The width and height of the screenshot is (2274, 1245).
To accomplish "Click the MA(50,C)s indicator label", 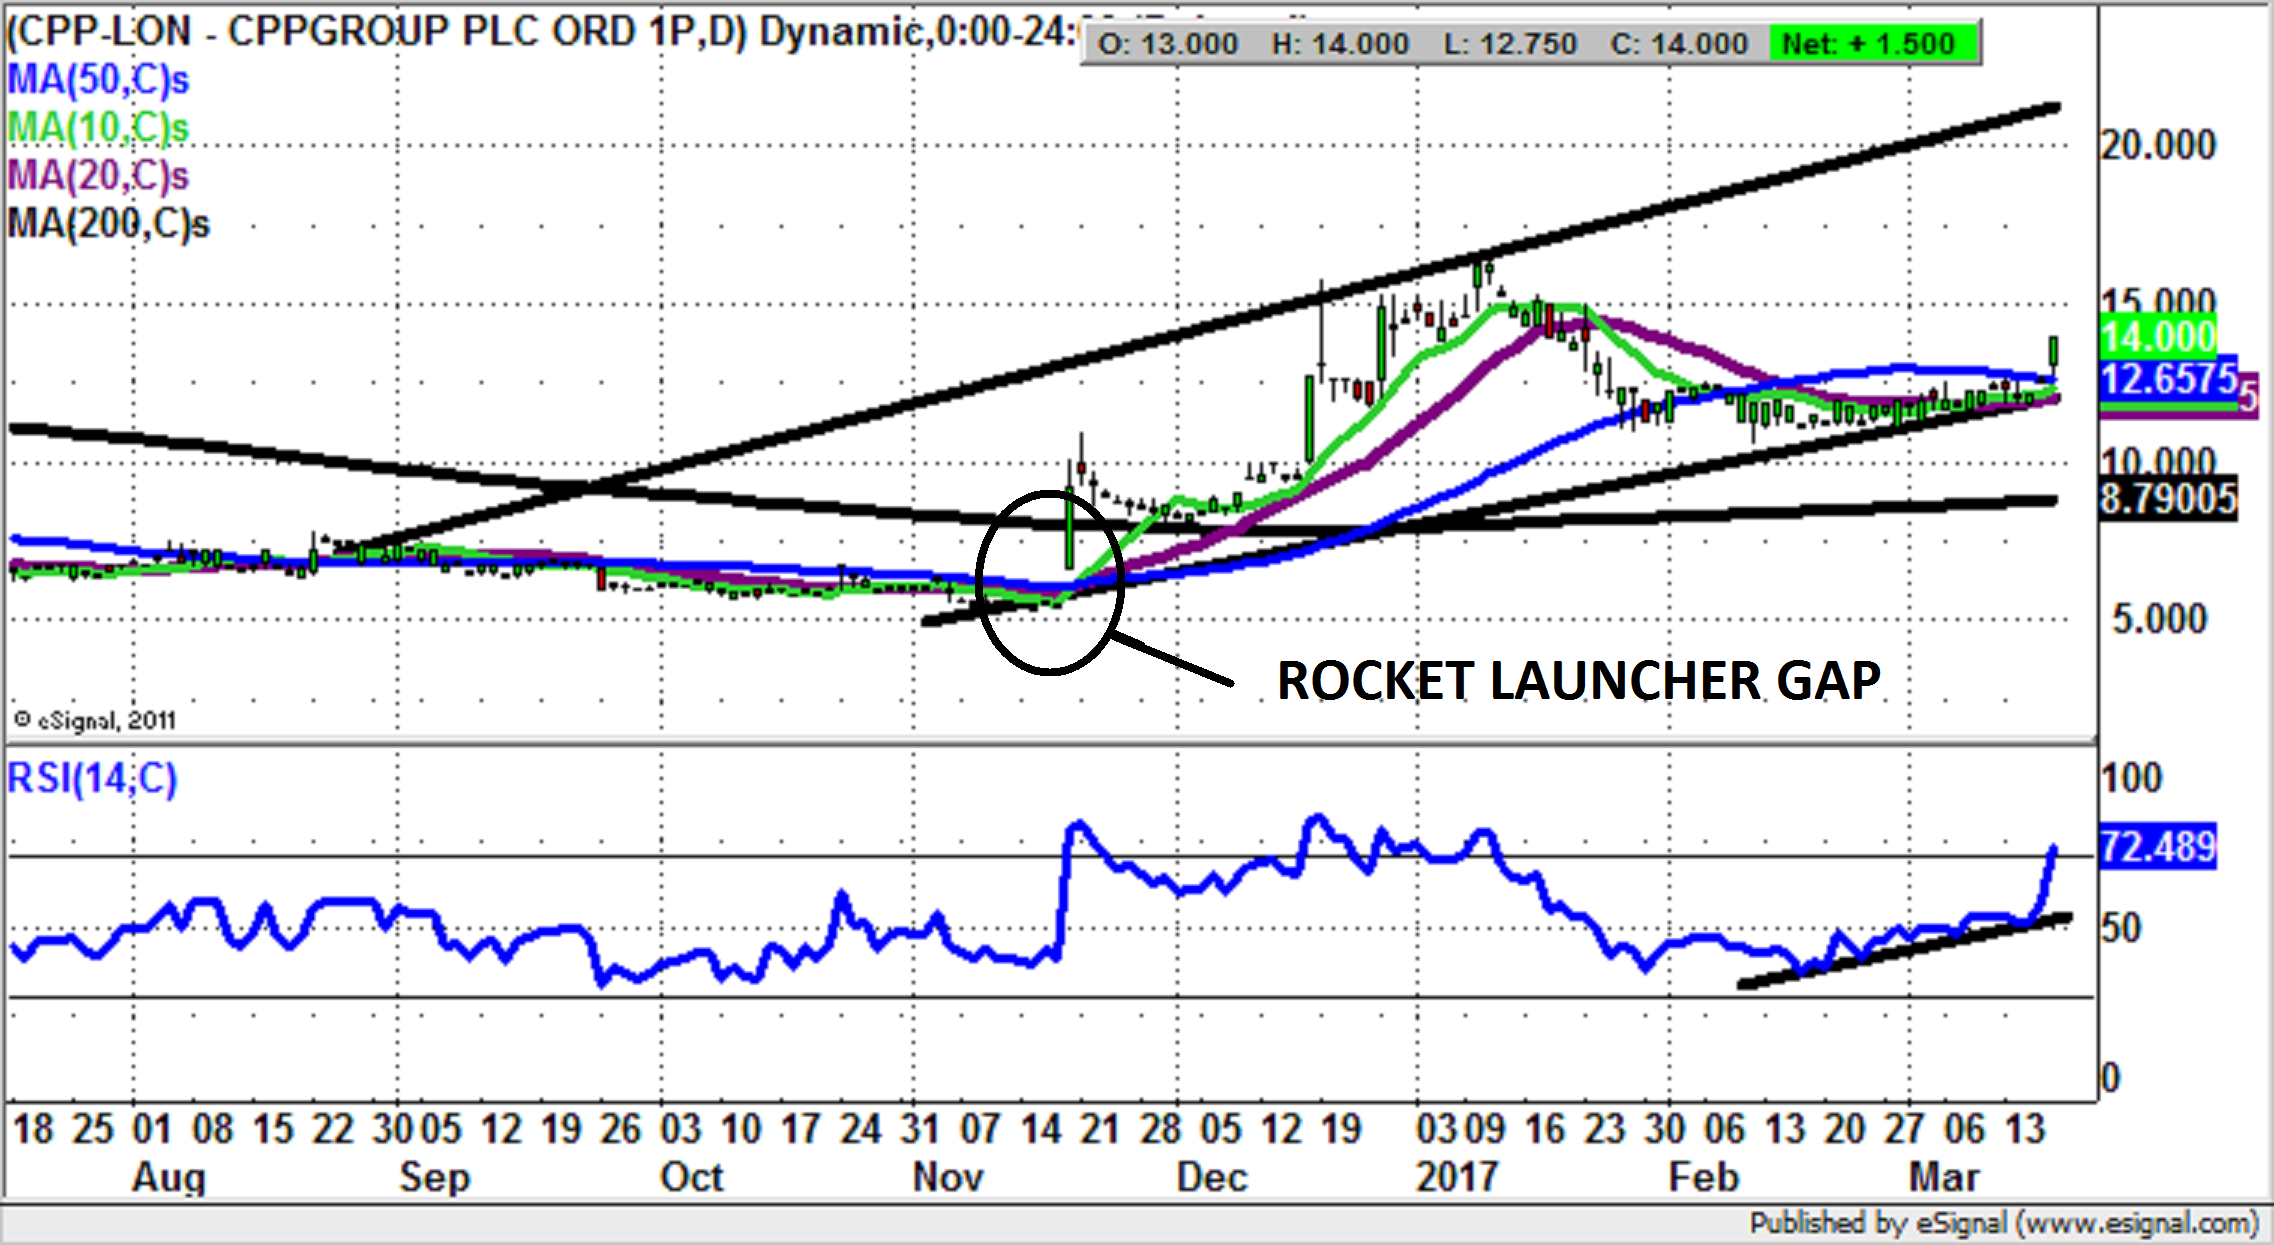I will (x=97, y=80).
